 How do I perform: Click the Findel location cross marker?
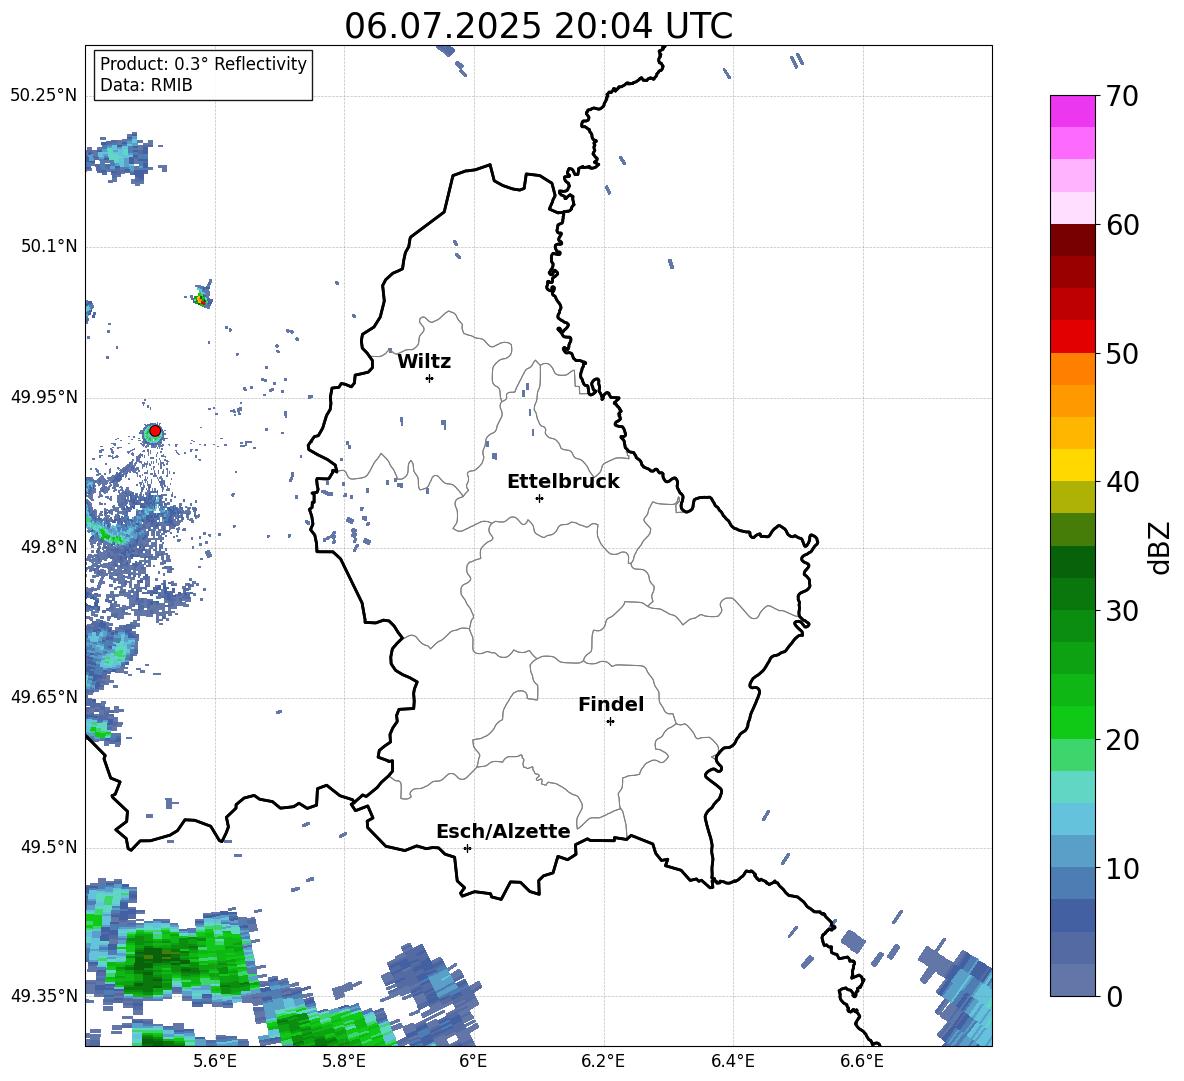click(x=610, y=722)
